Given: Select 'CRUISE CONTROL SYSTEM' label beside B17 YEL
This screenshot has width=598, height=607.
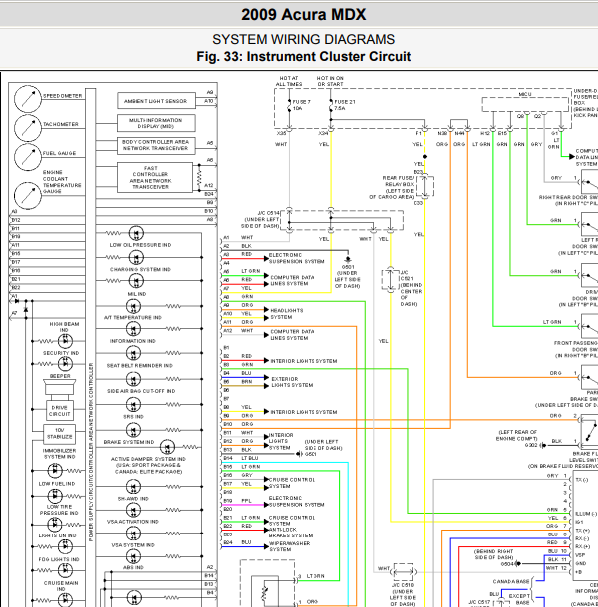Looking at the screenshot, I should coord(292,483).
